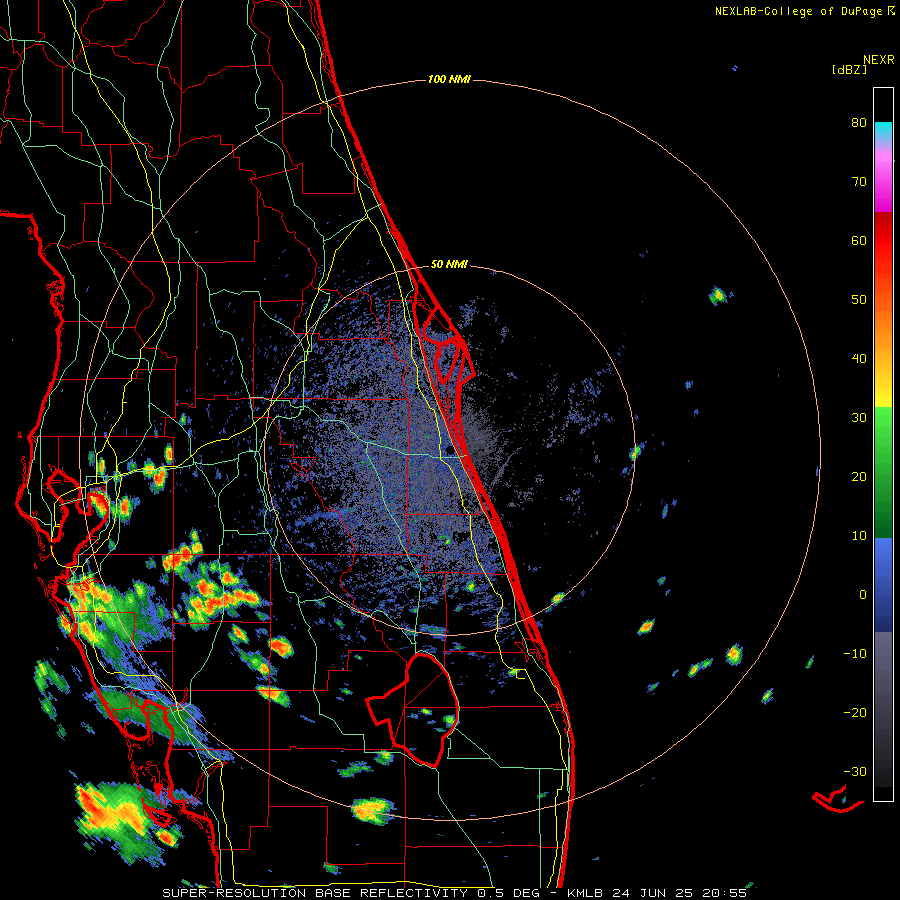The height and width of the screenshot is (900, 900).
Task: Select the -10 value on the dBZ scale
Action: (855, 654)
